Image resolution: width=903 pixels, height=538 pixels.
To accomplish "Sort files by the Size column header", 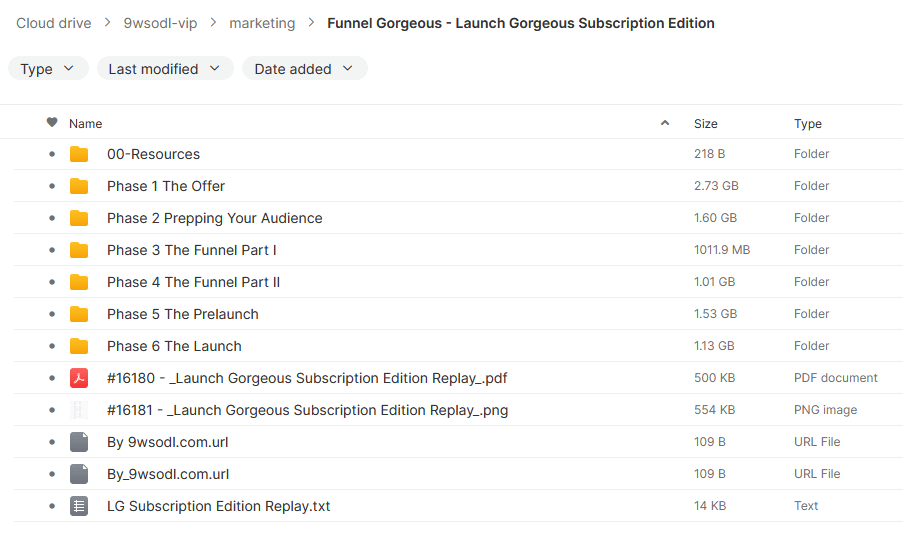I will pyautogui.click(x=705, y=124).
